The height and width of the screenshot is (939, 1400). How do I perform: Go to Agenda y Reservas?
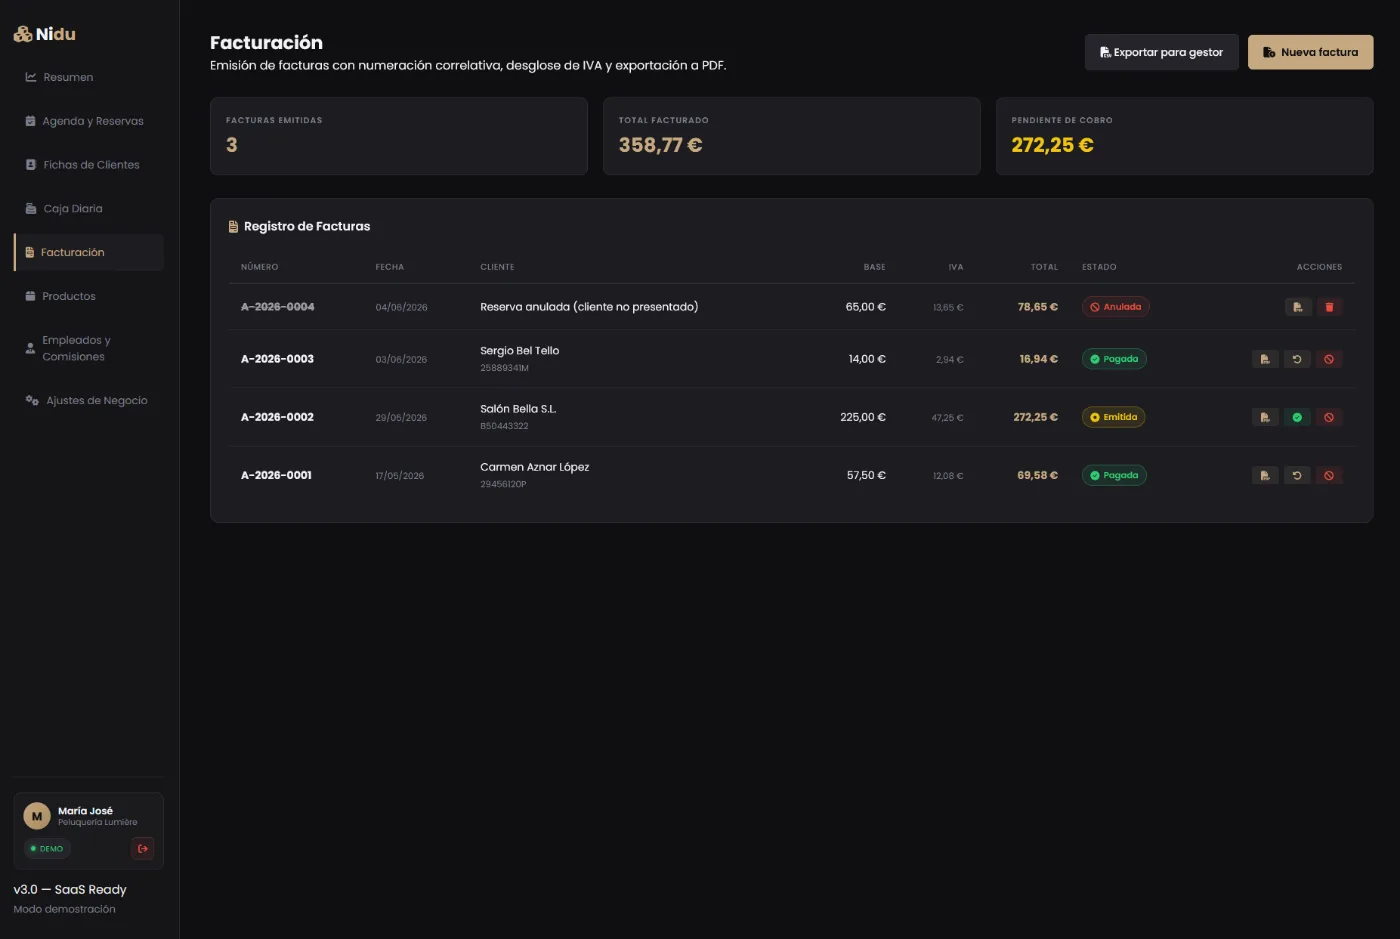[88, 121]
